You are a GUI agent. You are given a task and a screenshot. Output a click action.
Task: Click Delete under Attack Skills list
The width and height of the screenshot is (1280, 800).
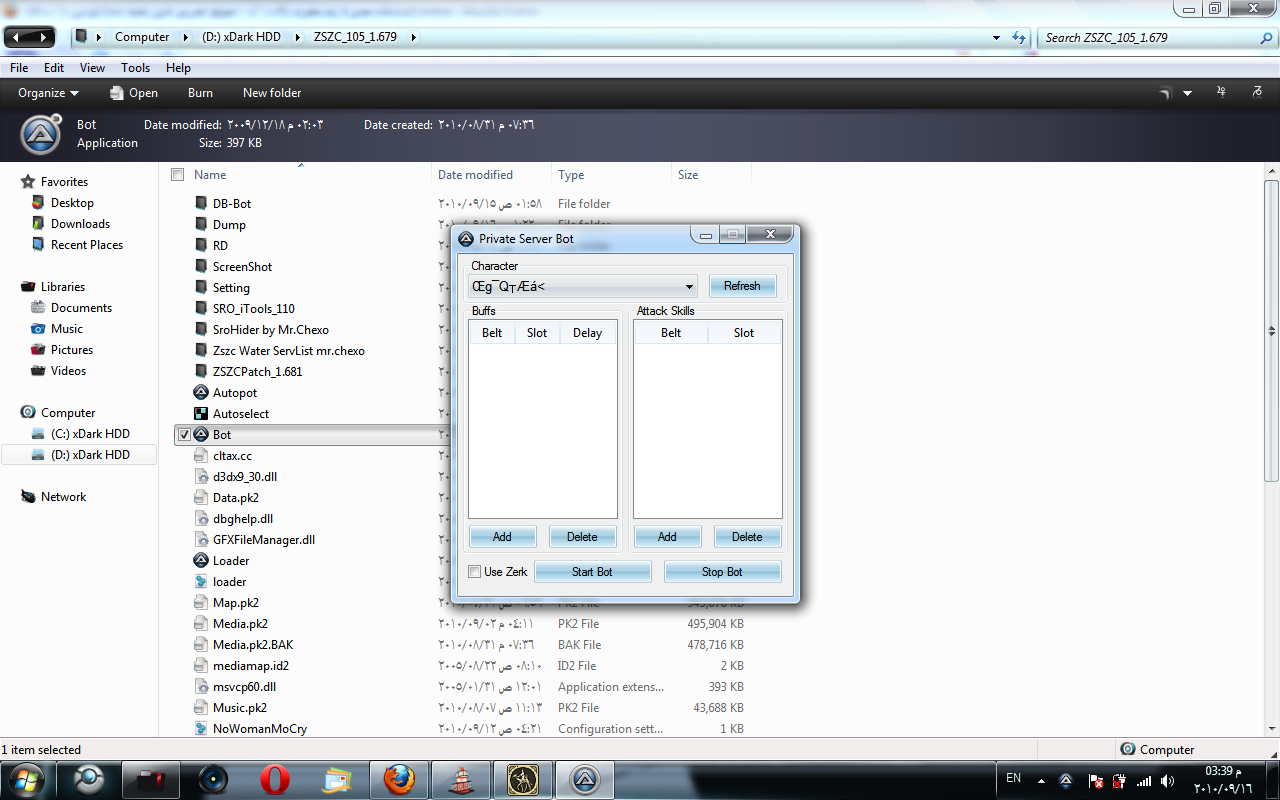coord(747,537)
